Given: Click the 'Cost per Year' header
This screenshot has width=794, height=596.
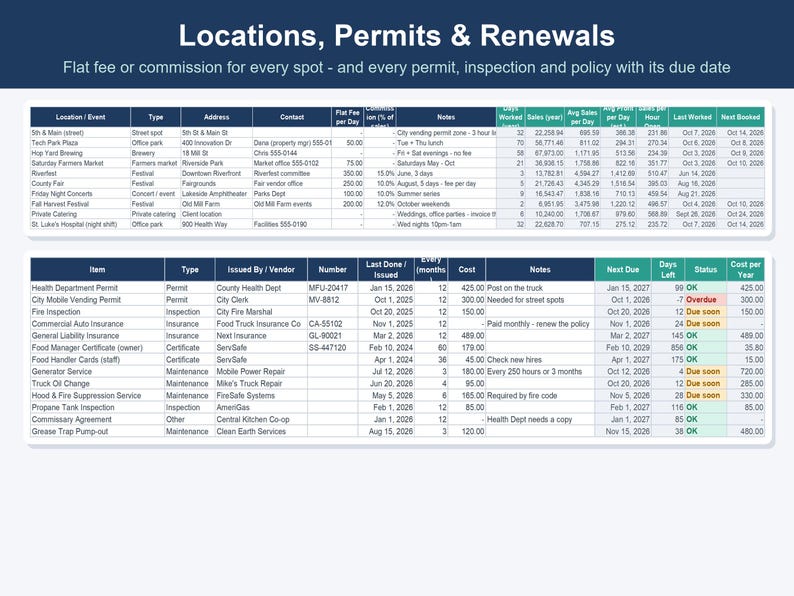Looking at the screenshot, I should 745,269.
